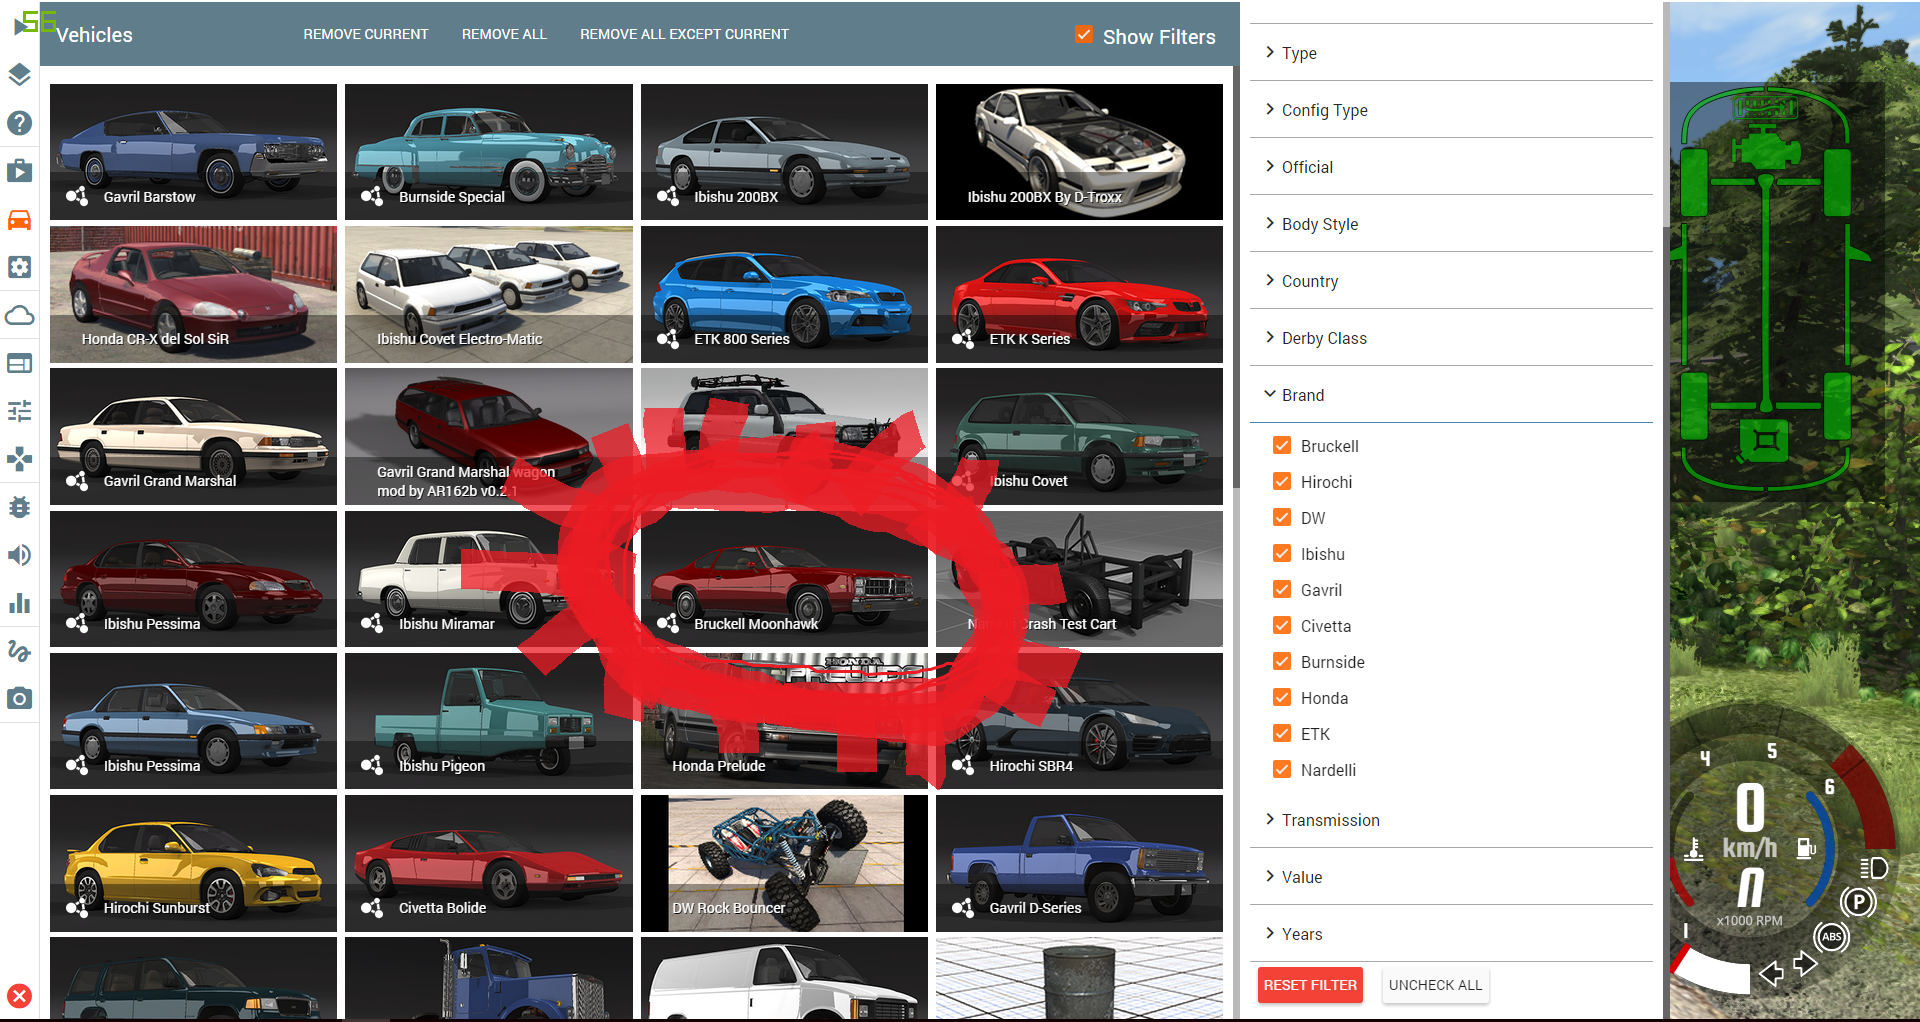Open configurations icon on Hirochi SBR4 tile
The image size is (1920, 1022).
click(x=963, y=765)
